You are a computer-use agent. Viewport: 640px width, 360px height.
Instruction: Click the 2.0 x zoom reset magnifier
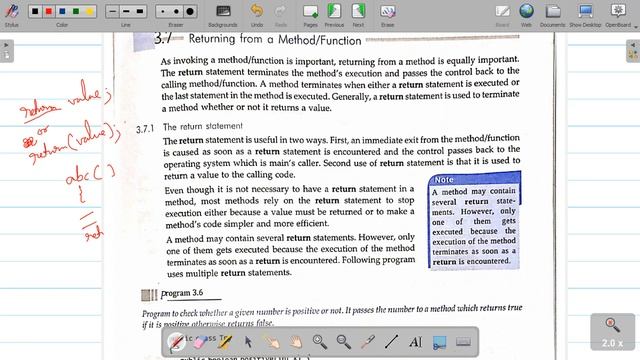[x=613, y=332]
